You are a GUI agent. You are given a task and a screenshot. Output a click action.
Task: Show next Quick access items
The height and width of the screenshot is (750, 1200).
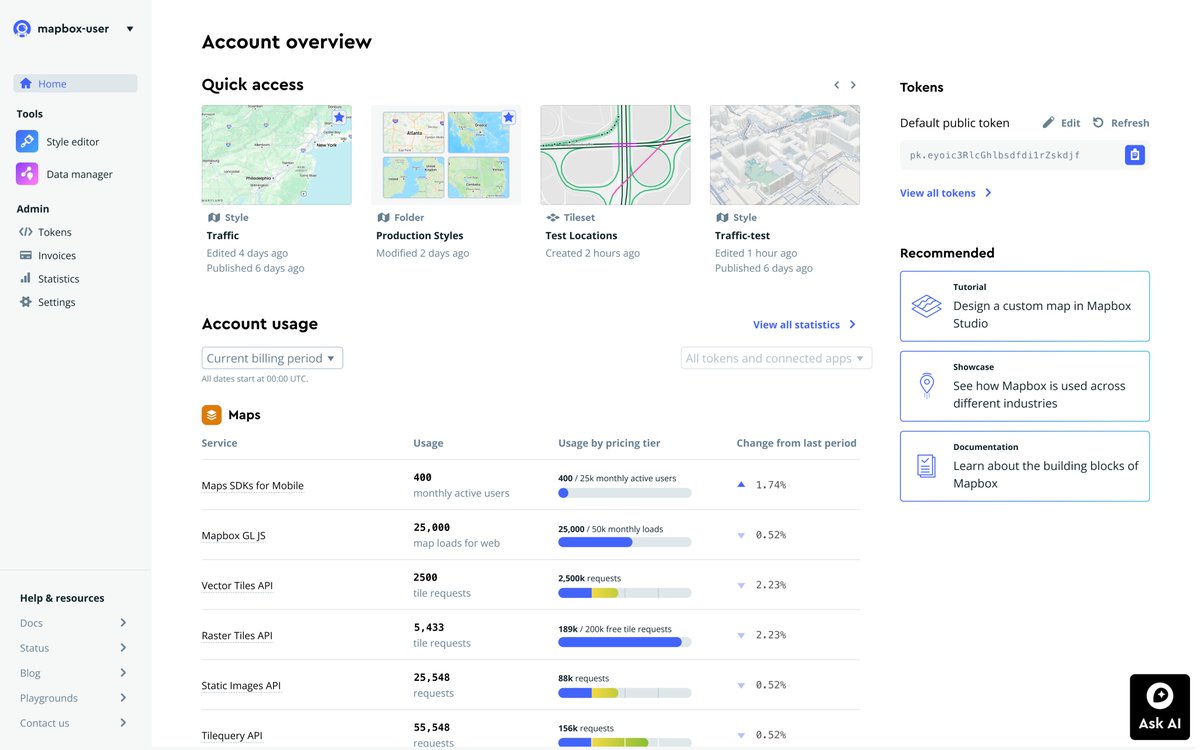[x=853, y=85]
